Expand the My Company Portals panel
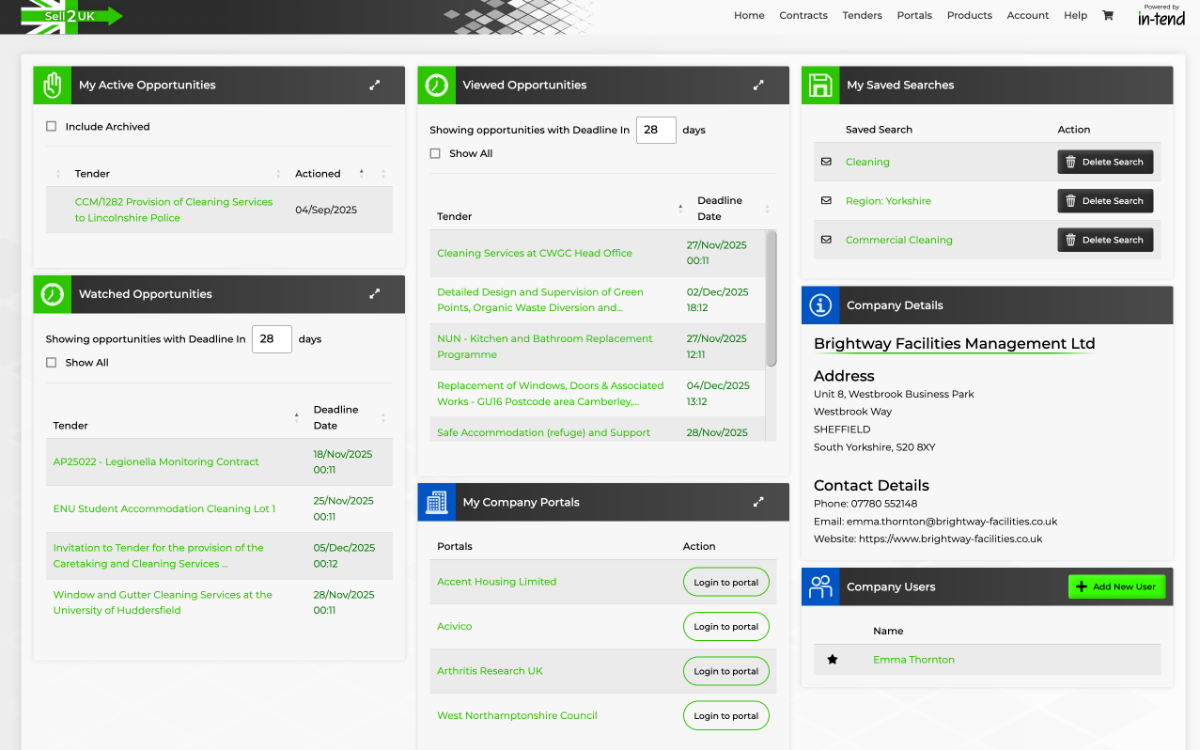 (x=758, y=502)
